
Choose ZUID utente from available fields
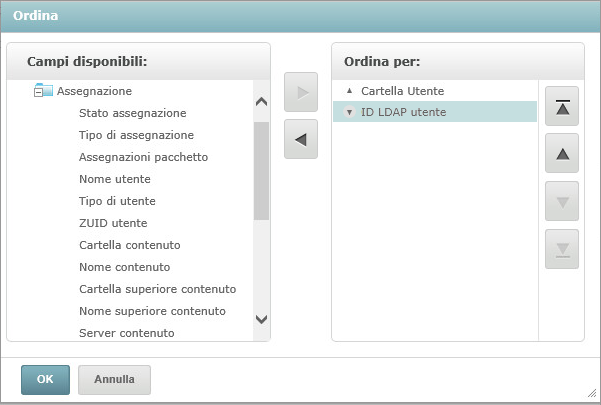point(113,223)
